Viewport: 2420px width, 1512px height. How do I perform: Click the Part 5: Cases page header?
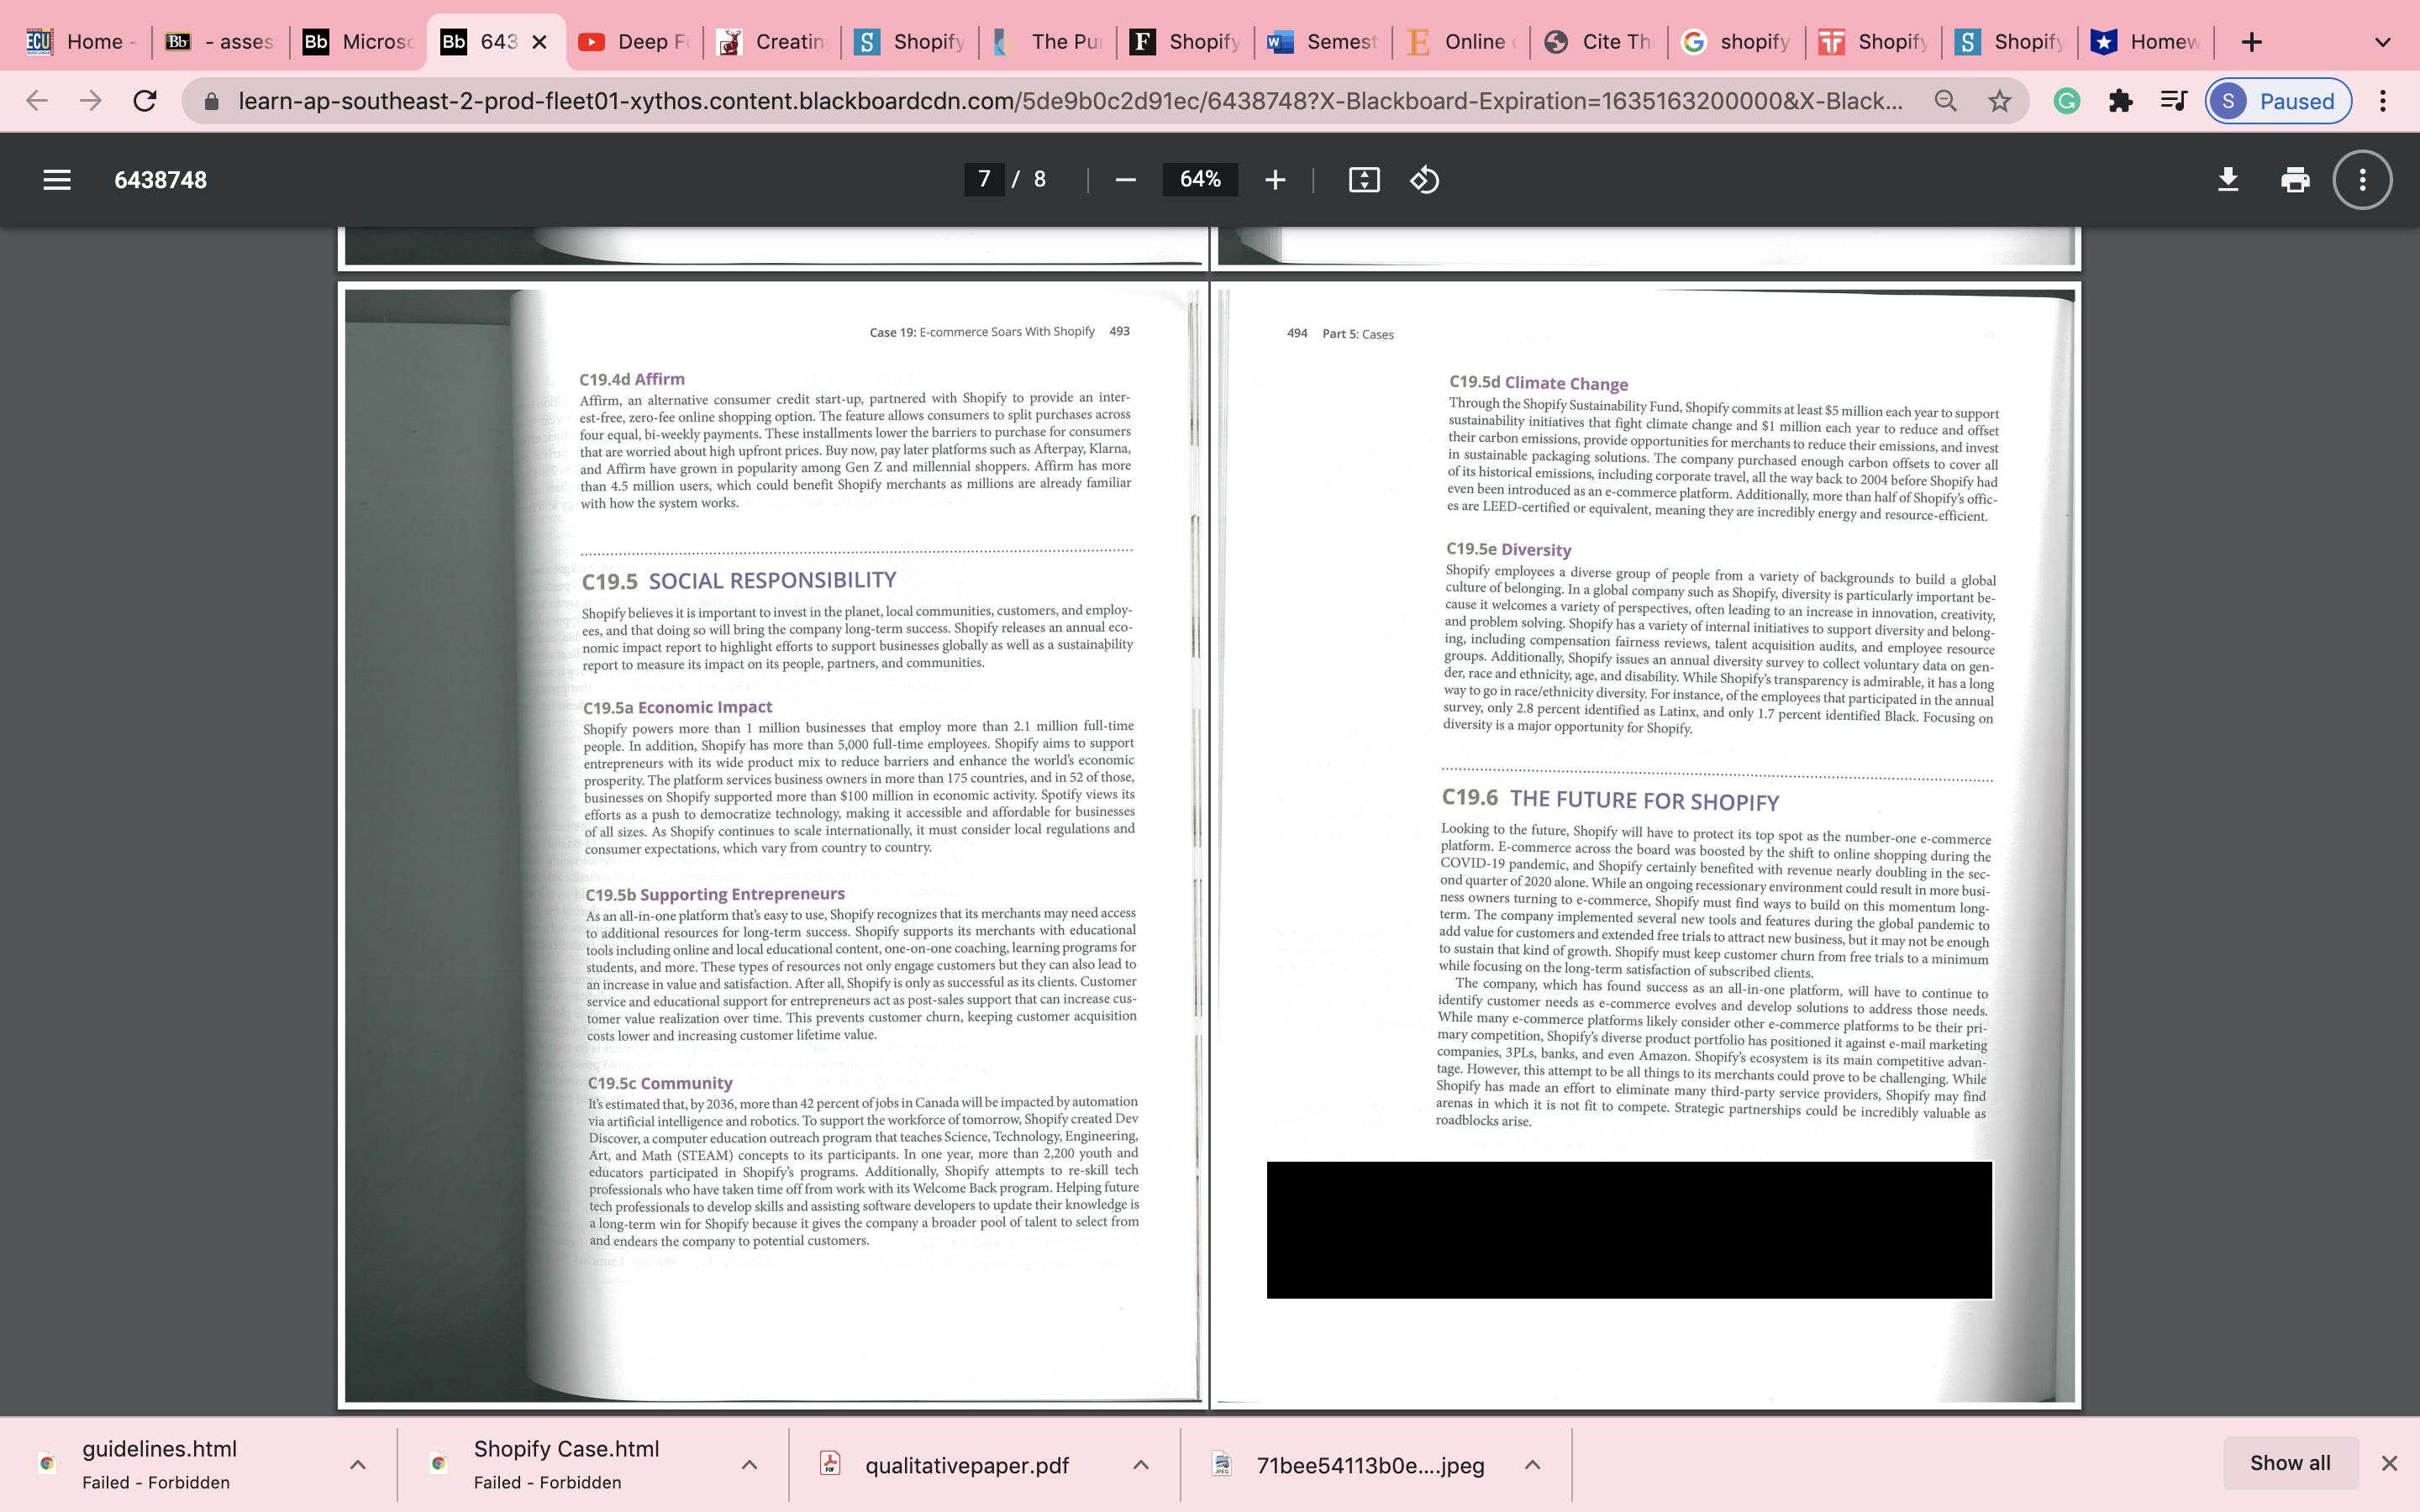1357,334
